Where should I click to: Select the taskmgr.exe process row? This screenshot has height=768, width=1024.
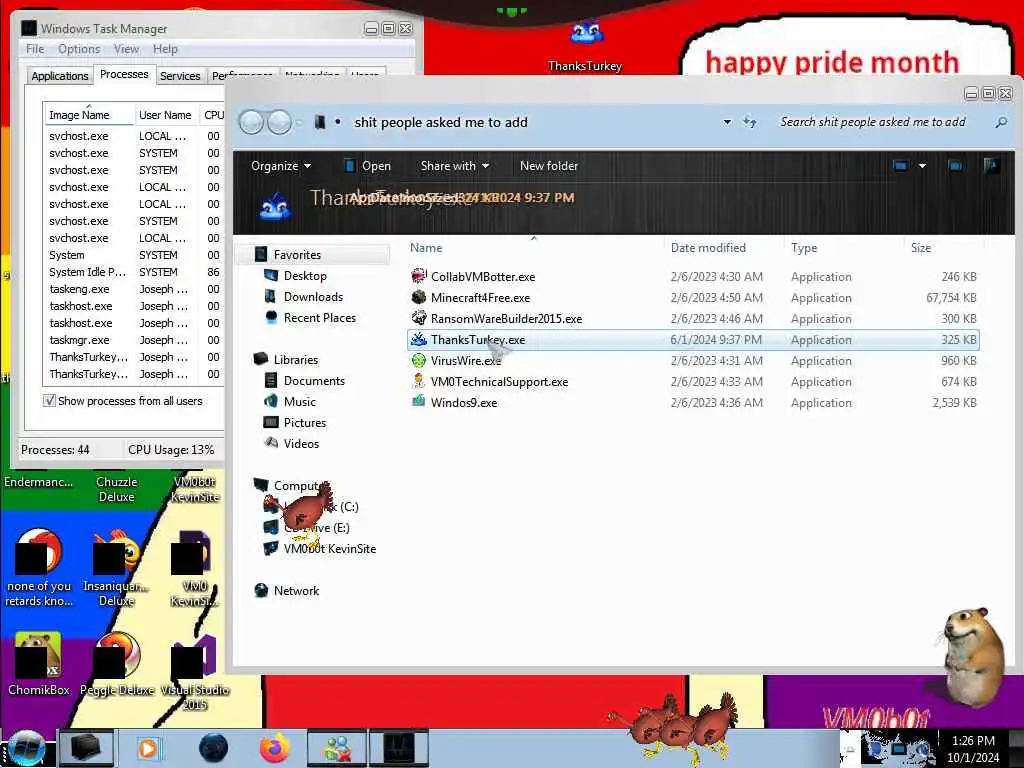tap(134, 340)
